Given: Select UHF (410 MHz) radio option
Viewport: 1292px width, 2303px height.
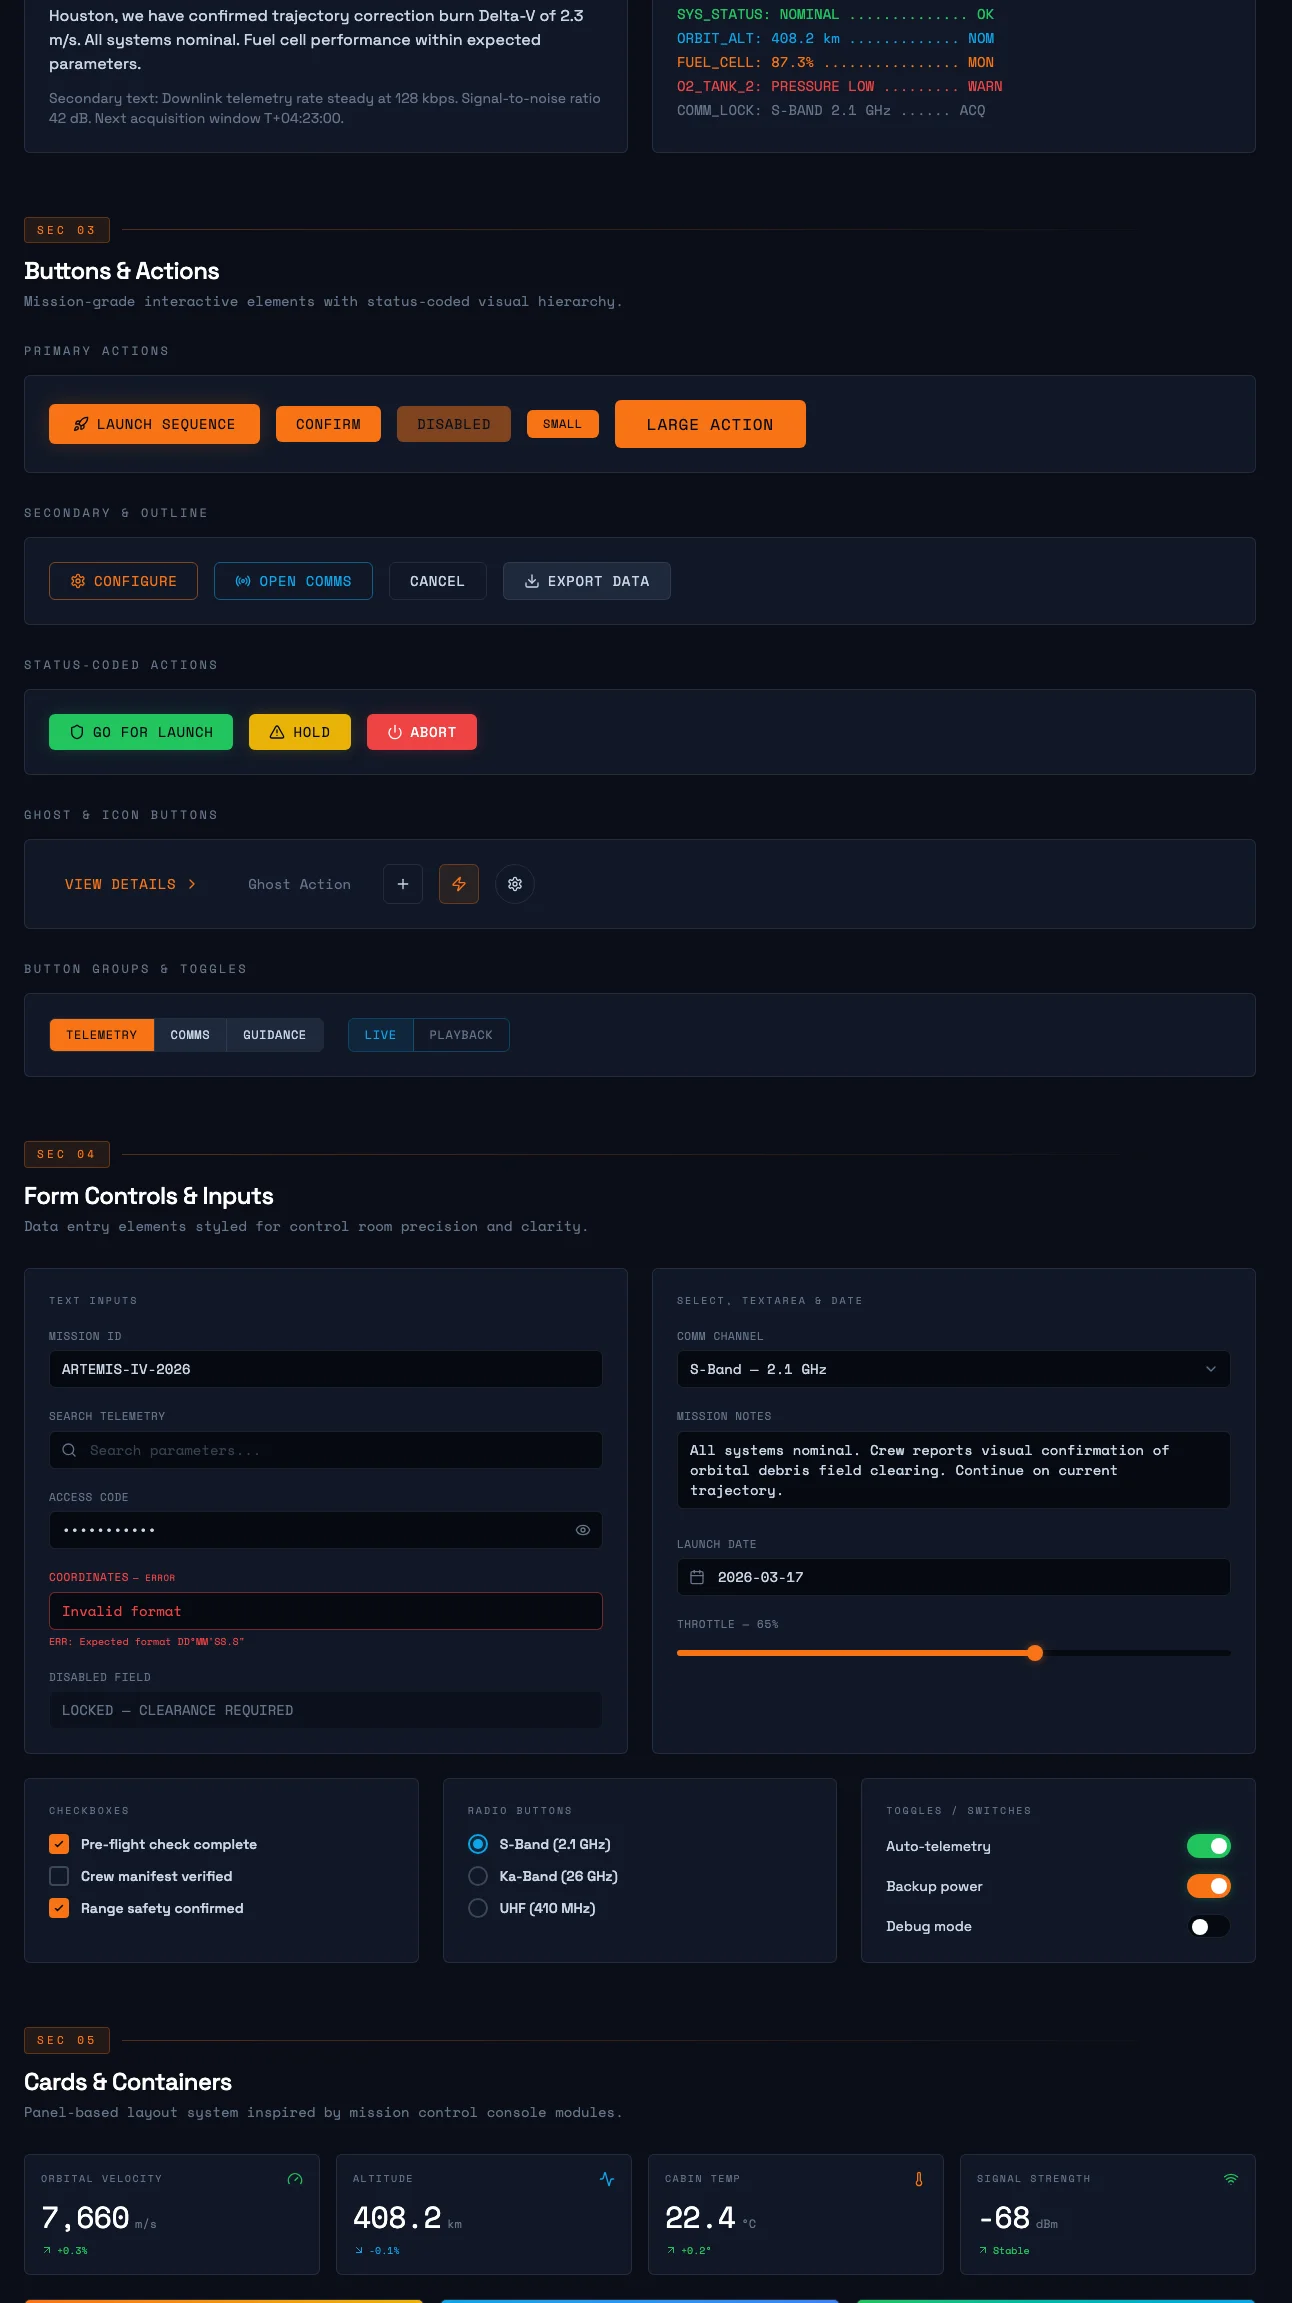Looking at the screenshot, I should coord(478,1908).
